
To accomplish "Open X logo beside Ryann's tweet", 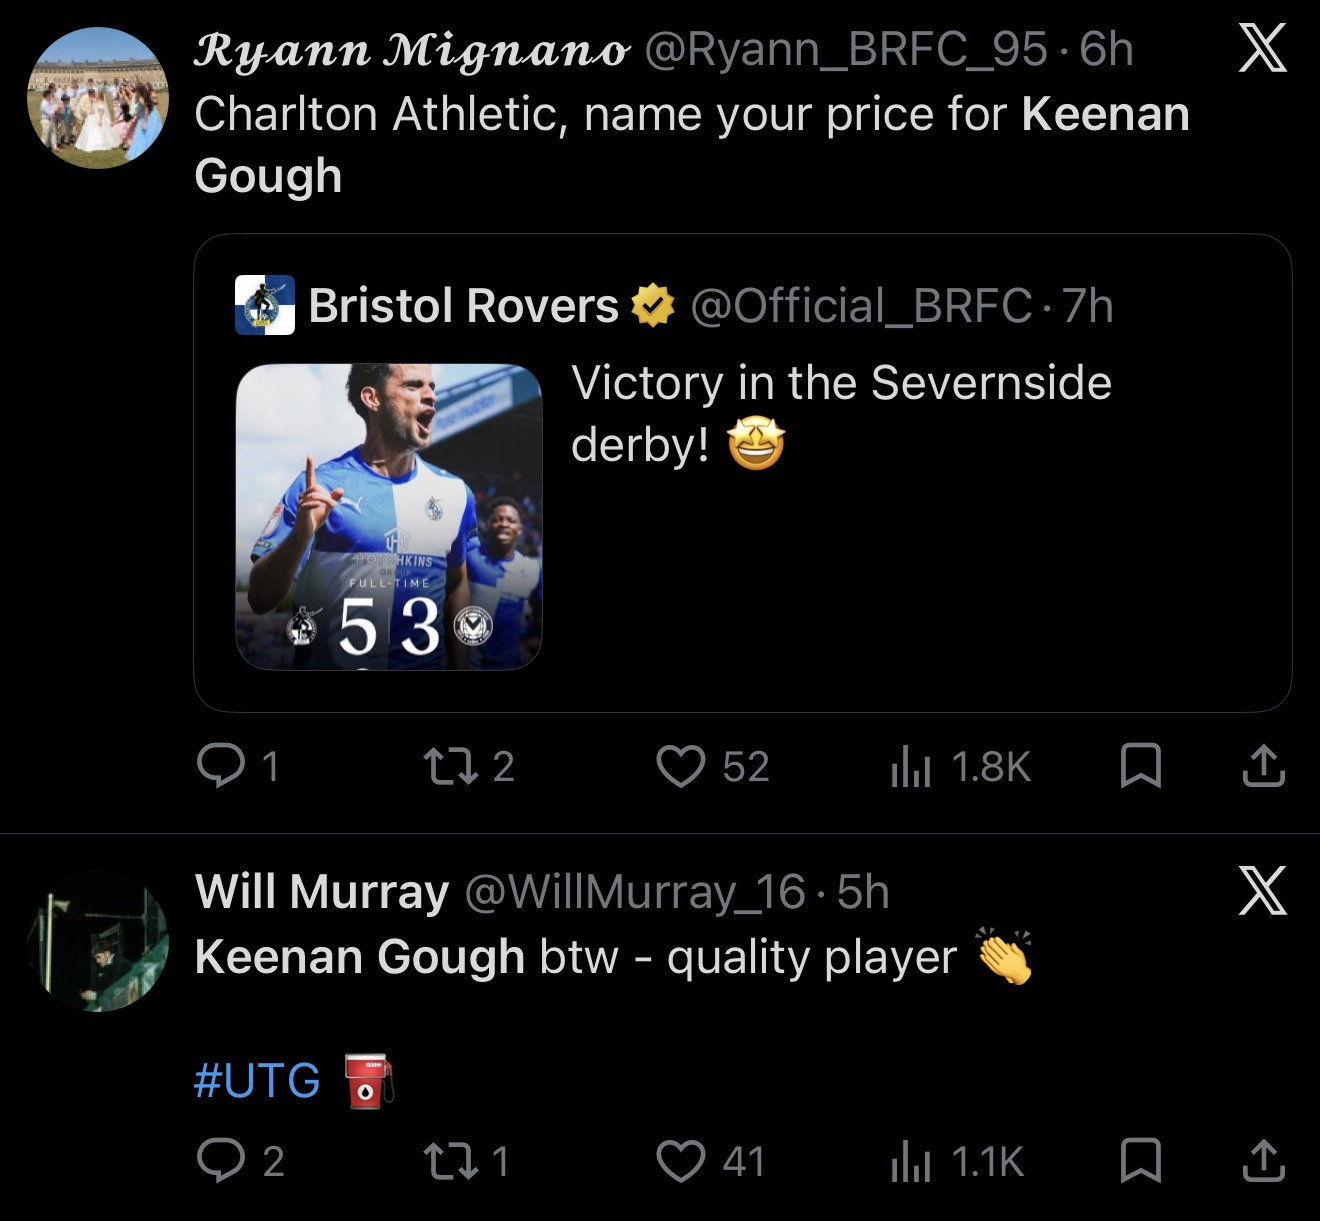I will click(1262, 48).
